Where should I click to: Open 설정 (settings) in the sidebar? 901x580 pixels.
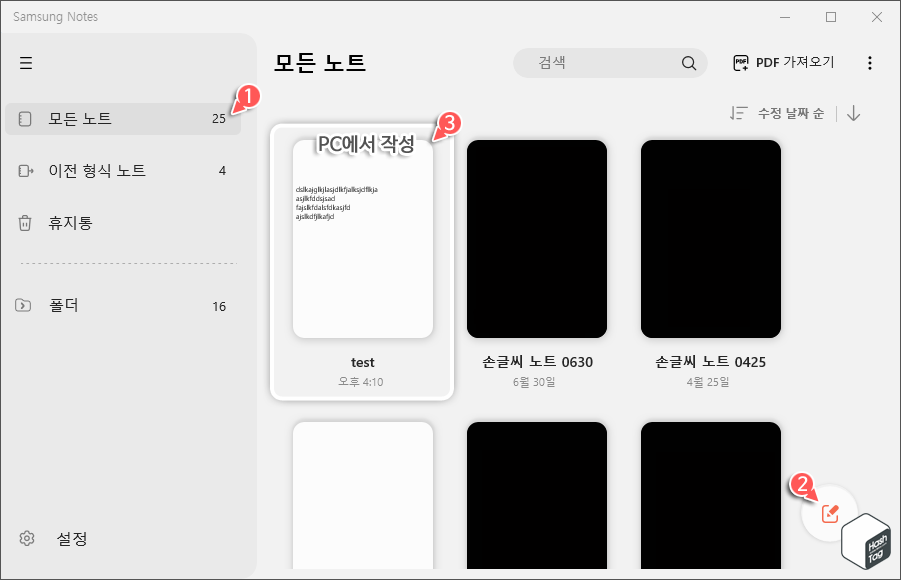click(x=70, y=538)
